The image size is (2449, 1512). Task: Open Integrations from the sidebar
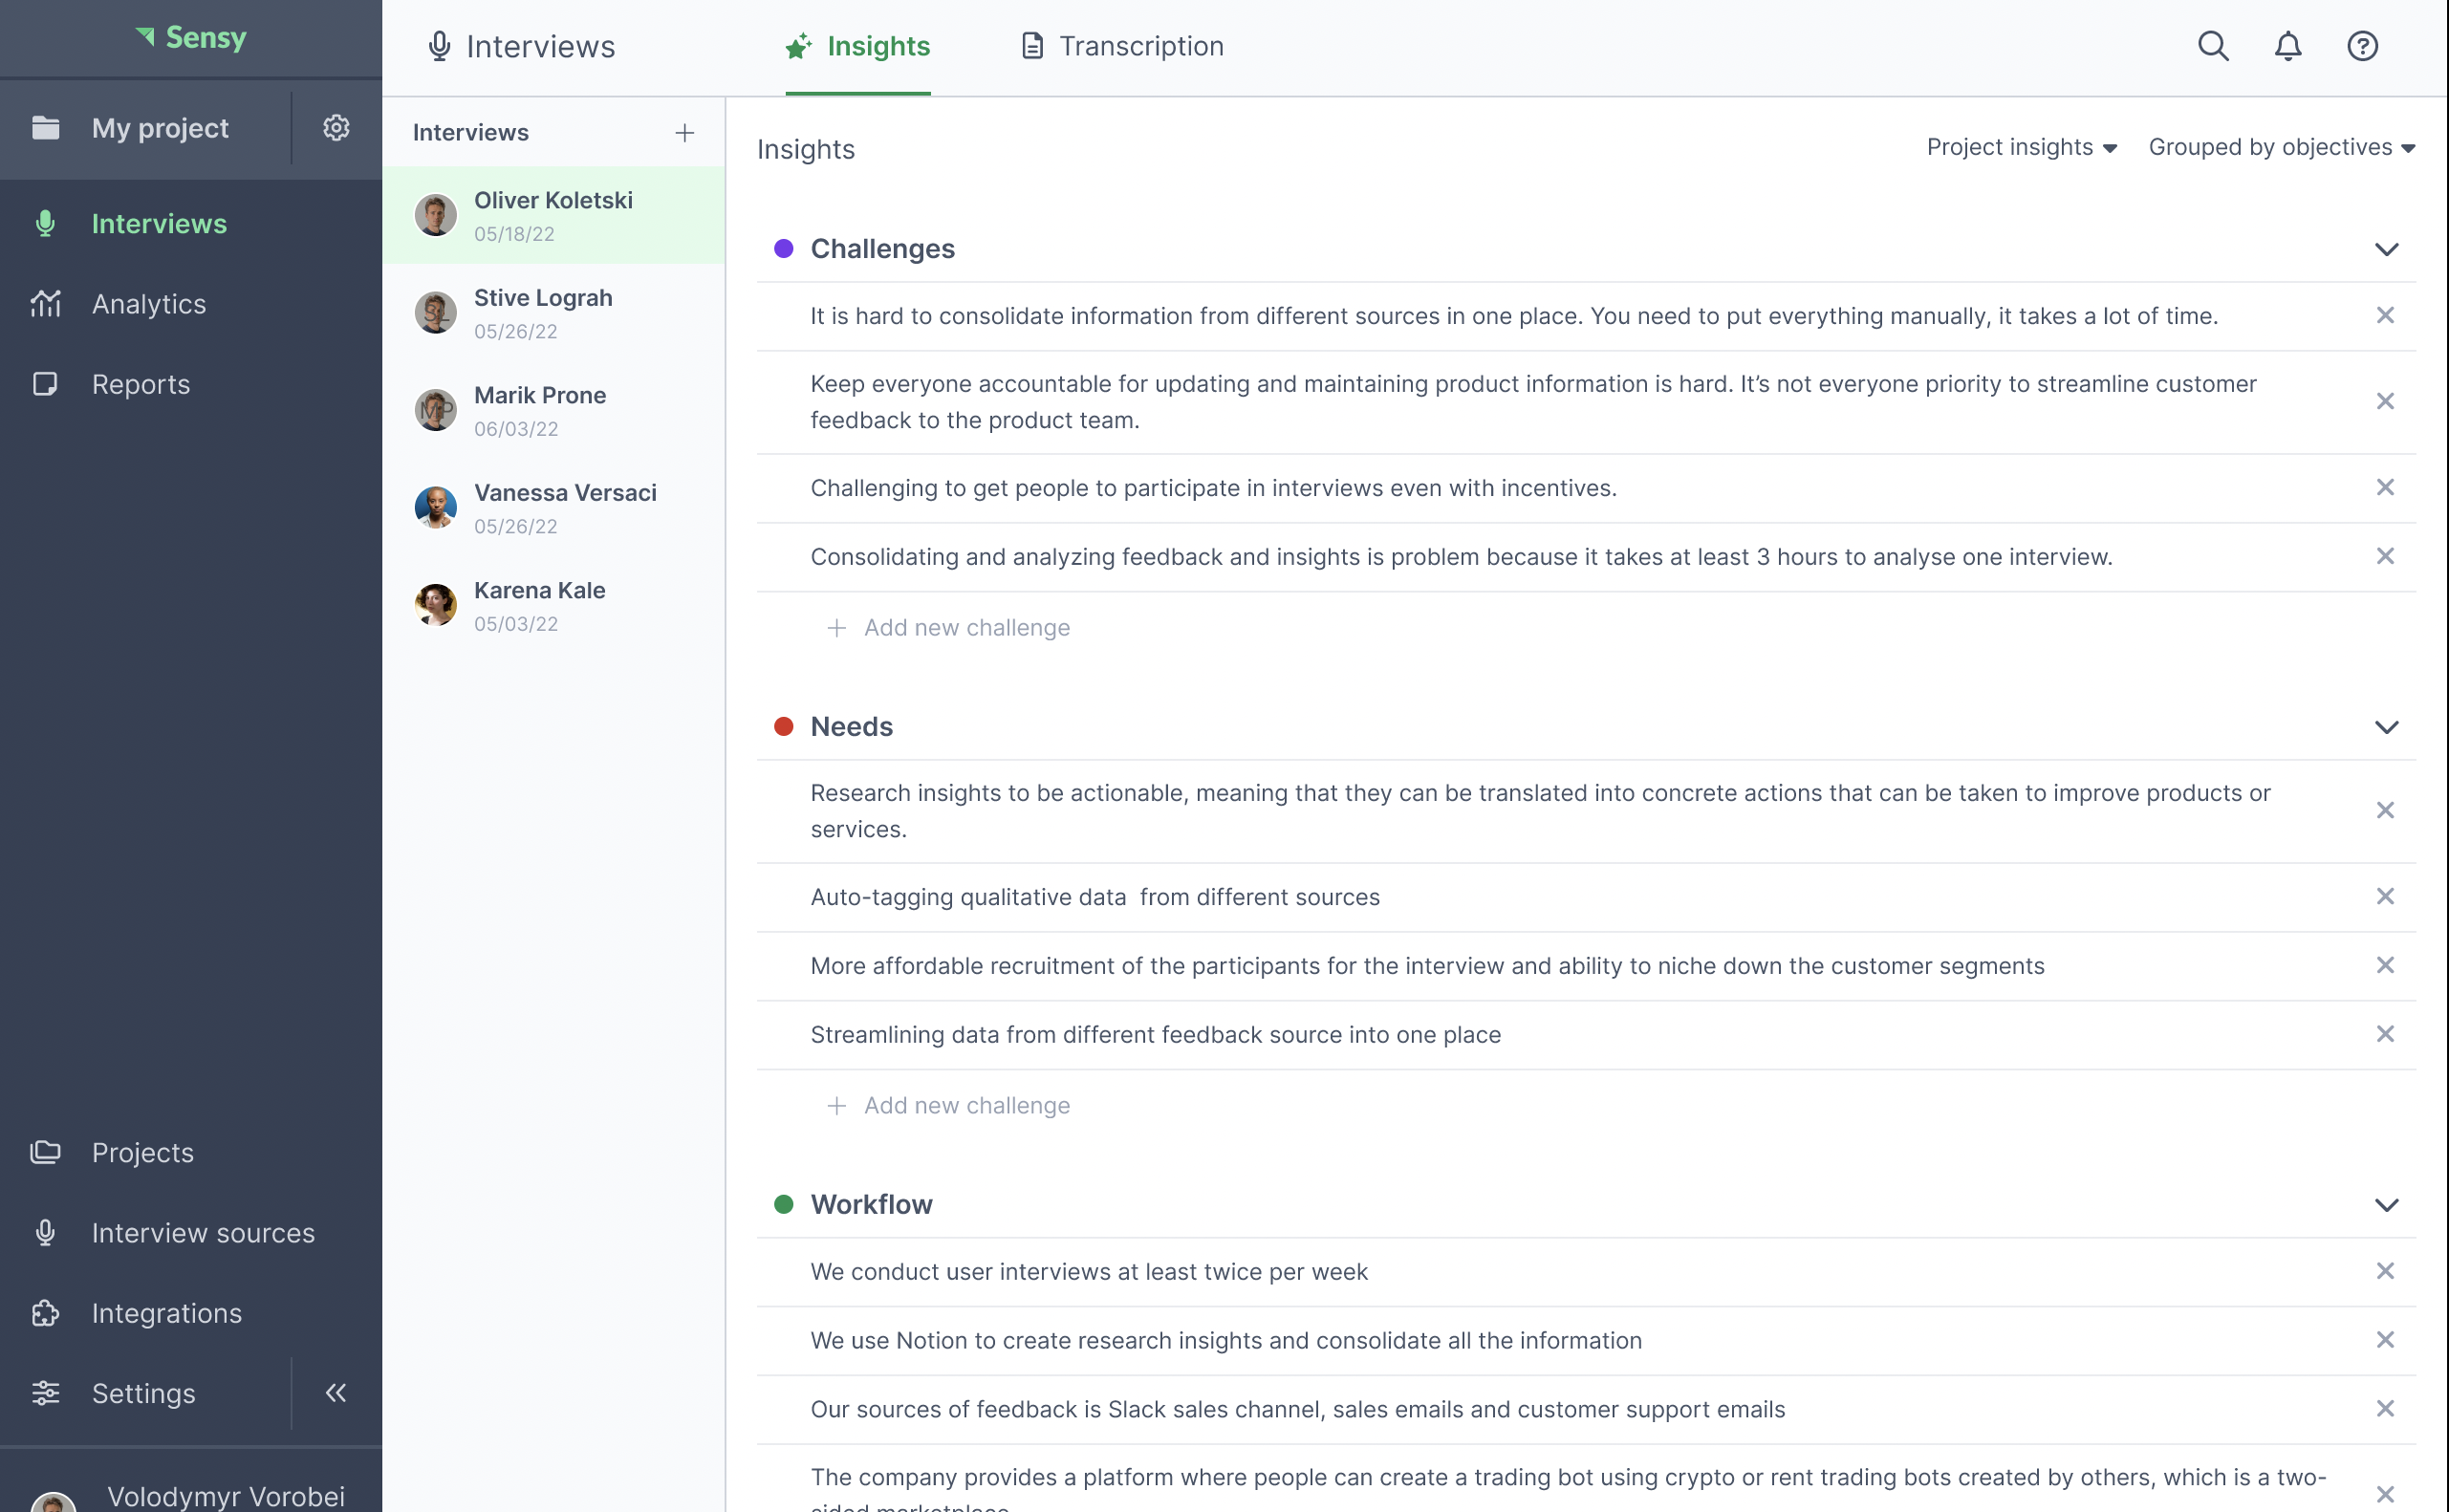[x=166, y=1312]
